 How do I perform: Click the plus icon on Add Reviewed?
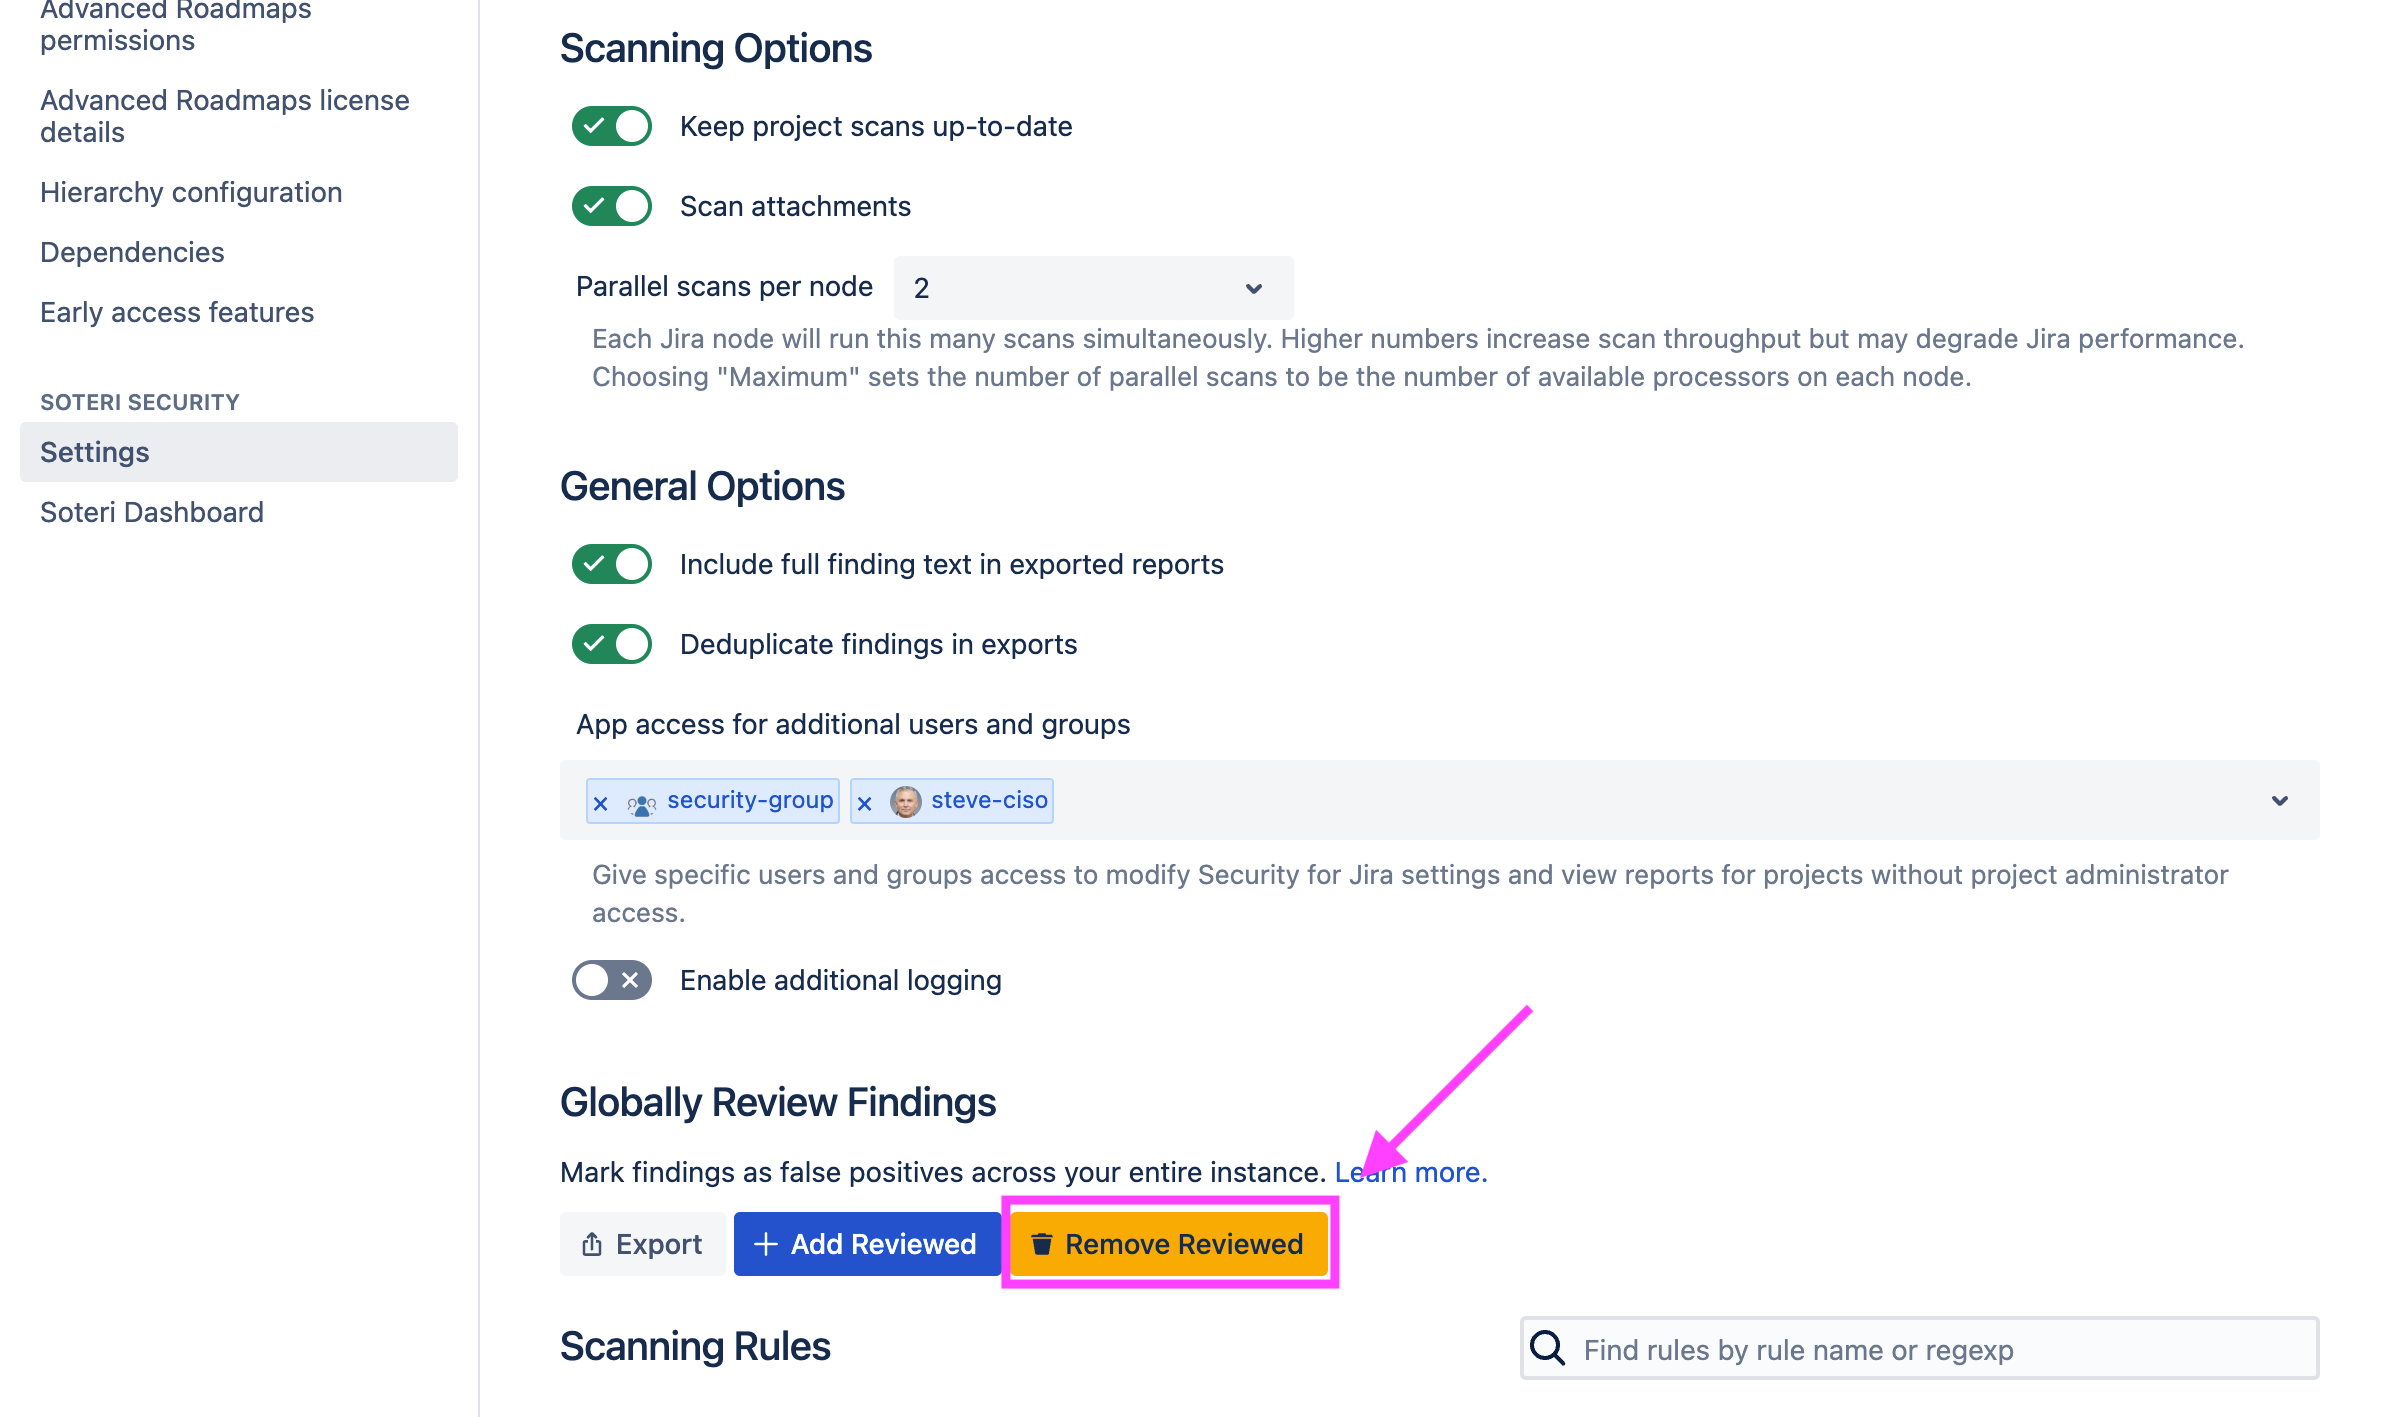click(766, 1243)
